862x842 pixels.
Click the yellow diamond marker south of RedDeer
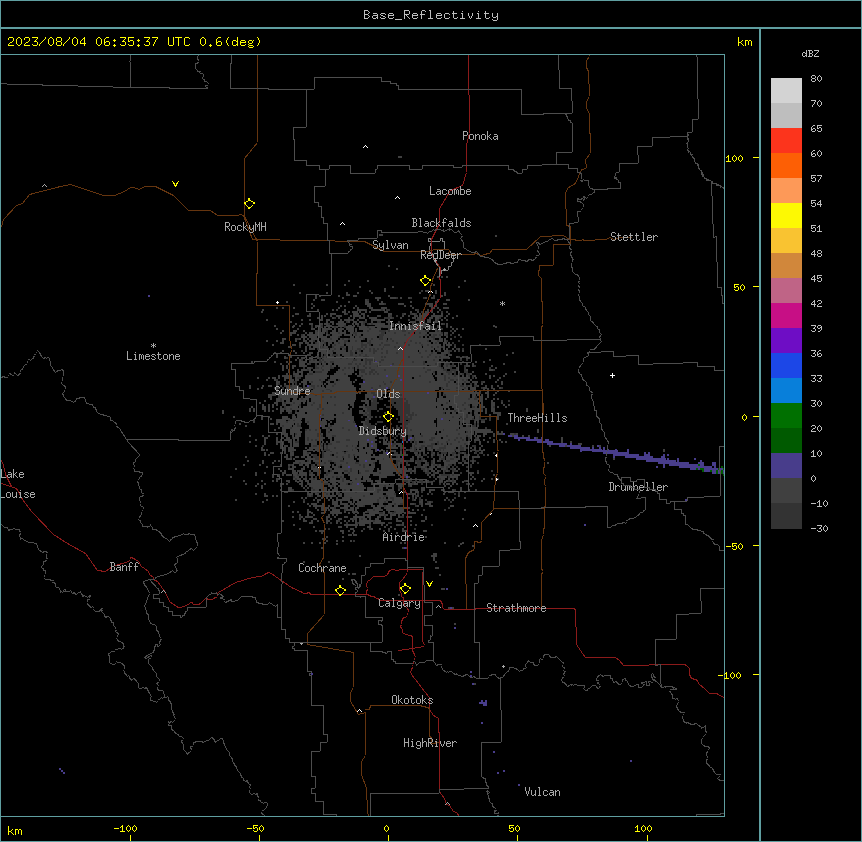[426, 281]
